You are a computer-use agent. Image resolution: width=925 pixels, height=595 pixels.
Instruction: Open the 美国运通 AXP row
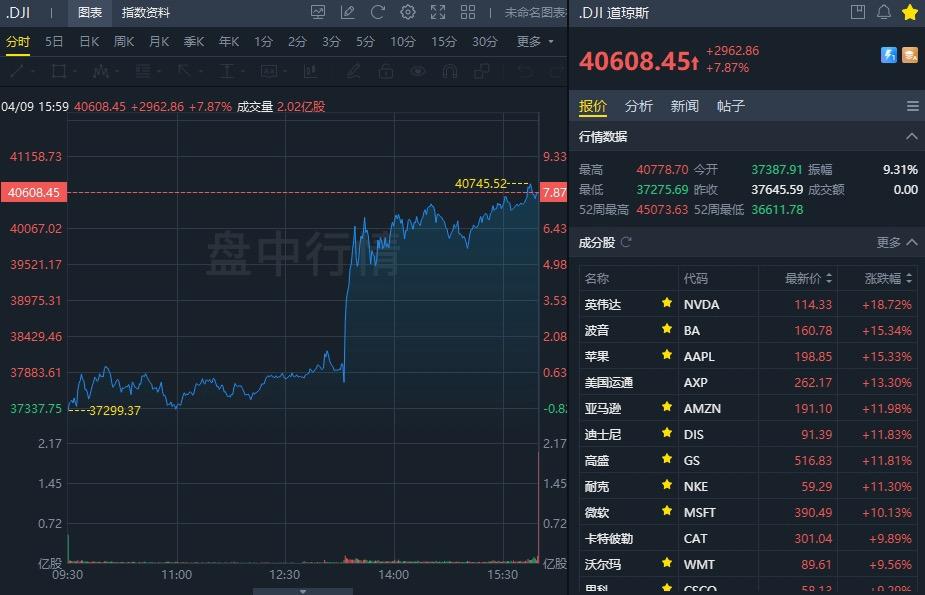click(748, 382)
